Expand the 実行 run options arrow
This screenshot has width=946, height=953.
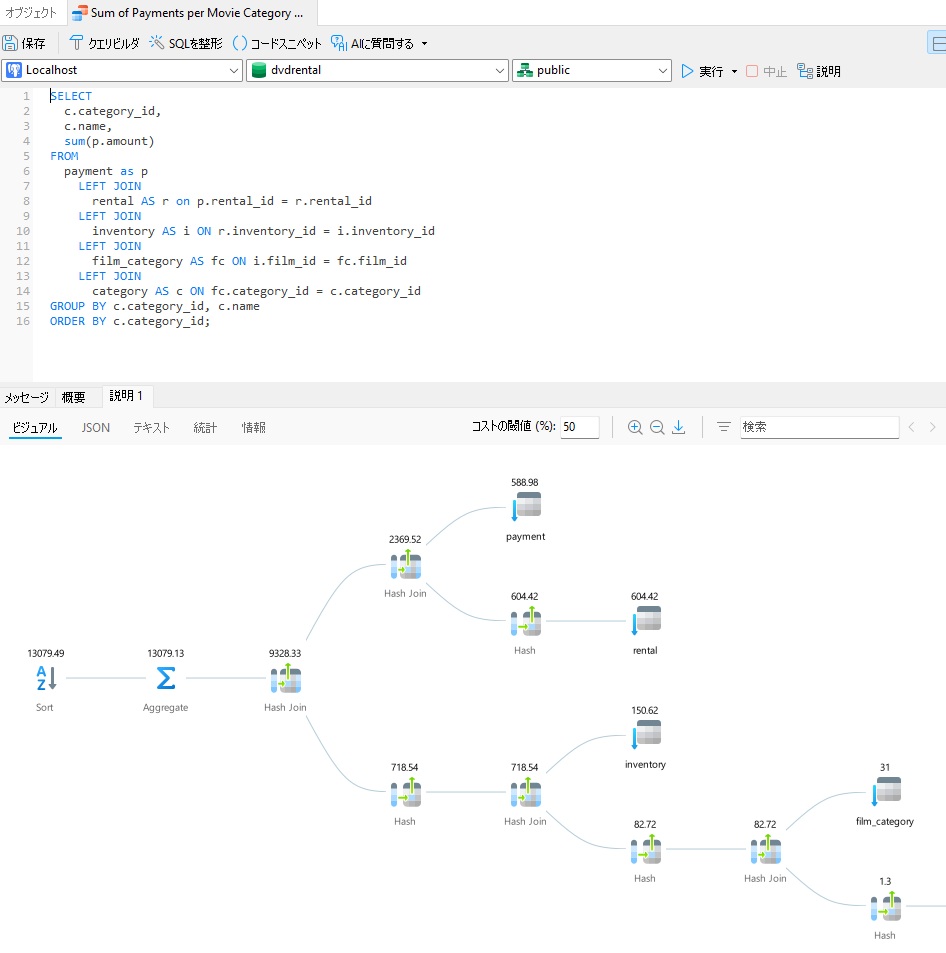[734, 72]
